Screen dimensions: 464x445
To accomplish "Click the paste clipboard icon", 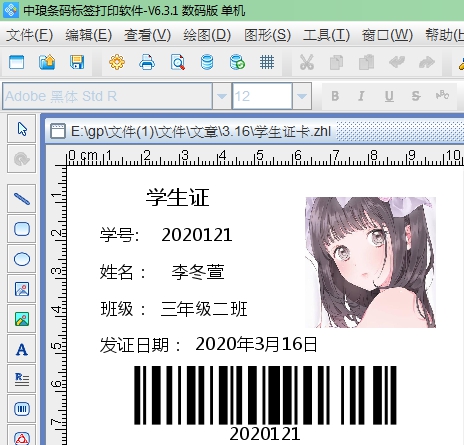I will point(366,62).
